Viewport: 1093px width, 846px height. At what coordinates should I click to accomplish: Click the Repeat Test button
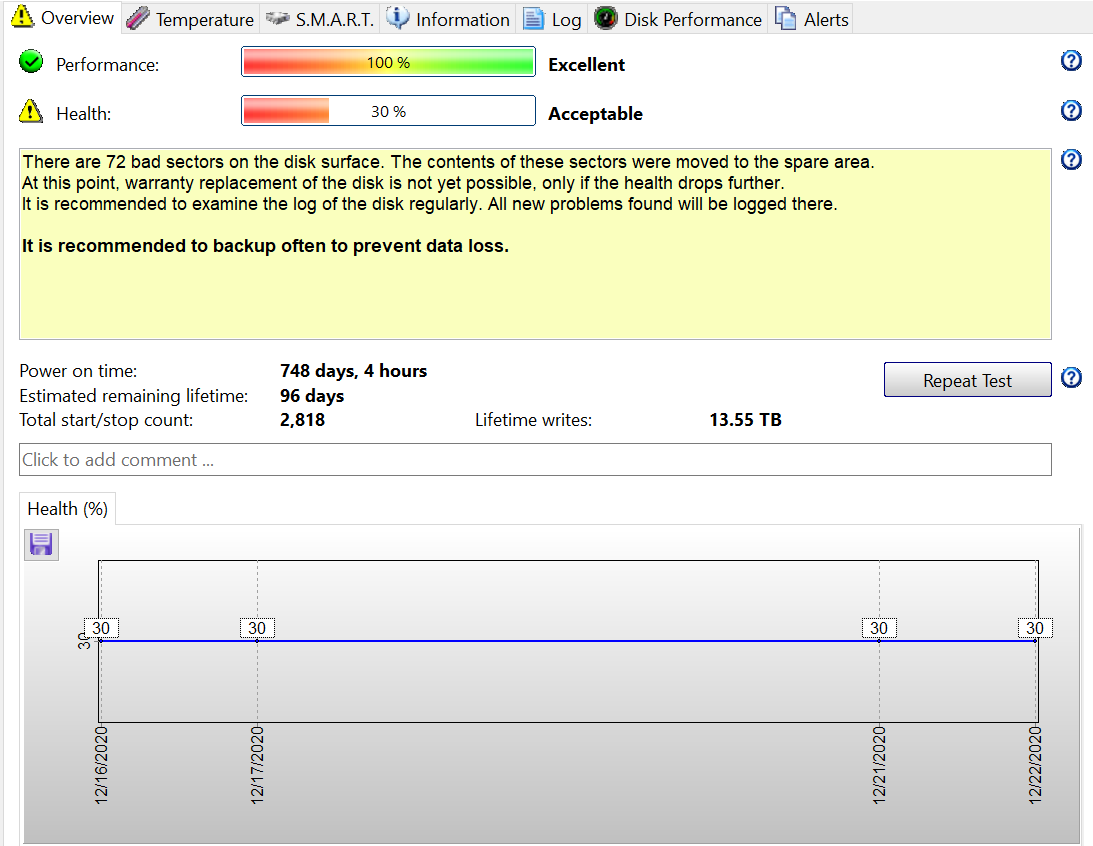[x=968, y=380]
